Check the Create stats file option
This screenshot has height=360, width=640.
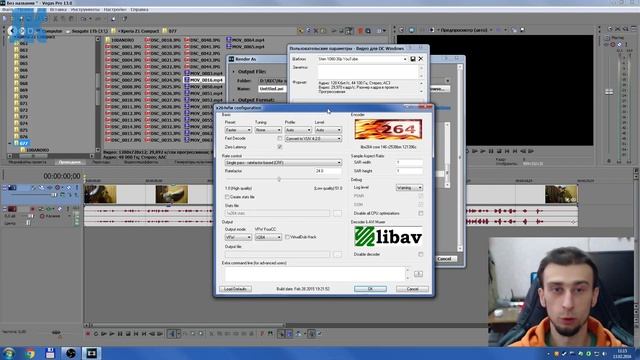[227, 197]
